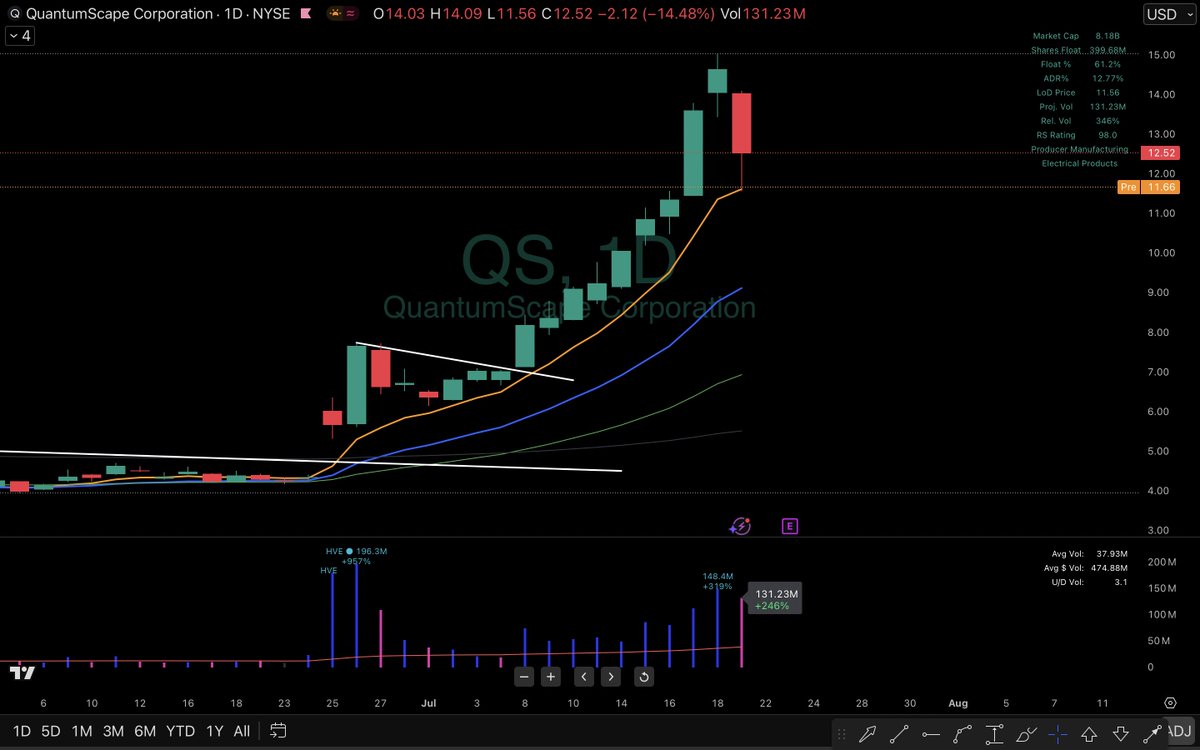Viewport: 1200px width, 750px height.
Task: Click the 148.4M +319% volume label
Action: pos(717,581)
